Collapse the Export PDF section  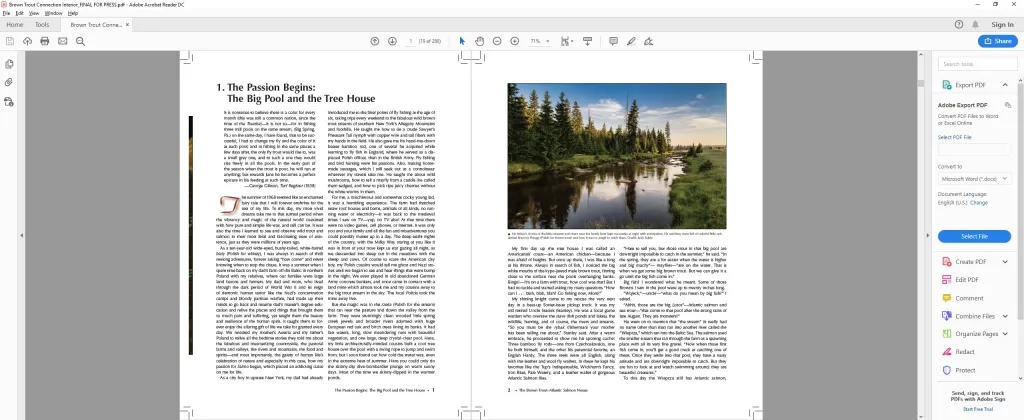1005,85
